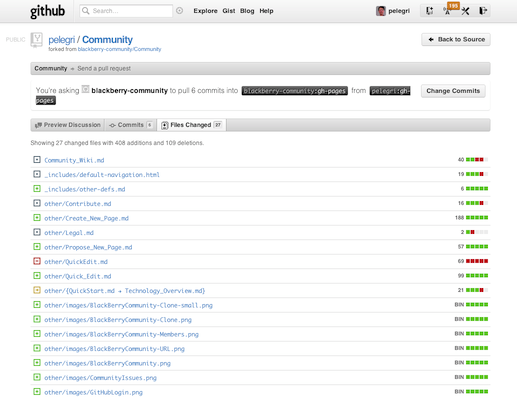This screenshot has width=517, height=397.
Task: Click the GitHub logo
Action: 47,11
